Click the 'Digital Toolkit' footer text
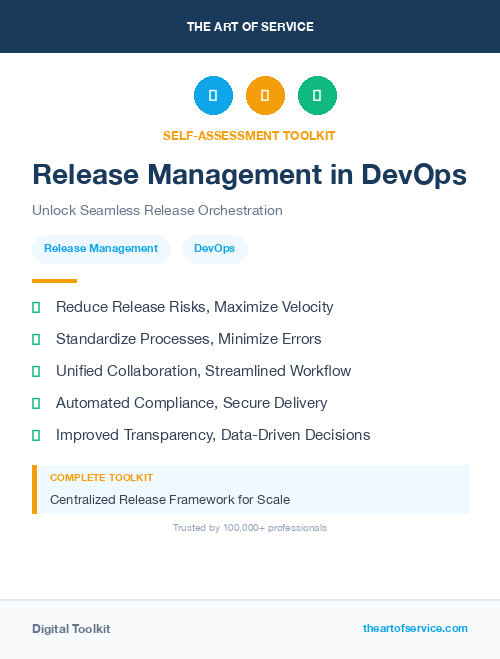This screenshot has height=659, width=500. click(71, 629)
